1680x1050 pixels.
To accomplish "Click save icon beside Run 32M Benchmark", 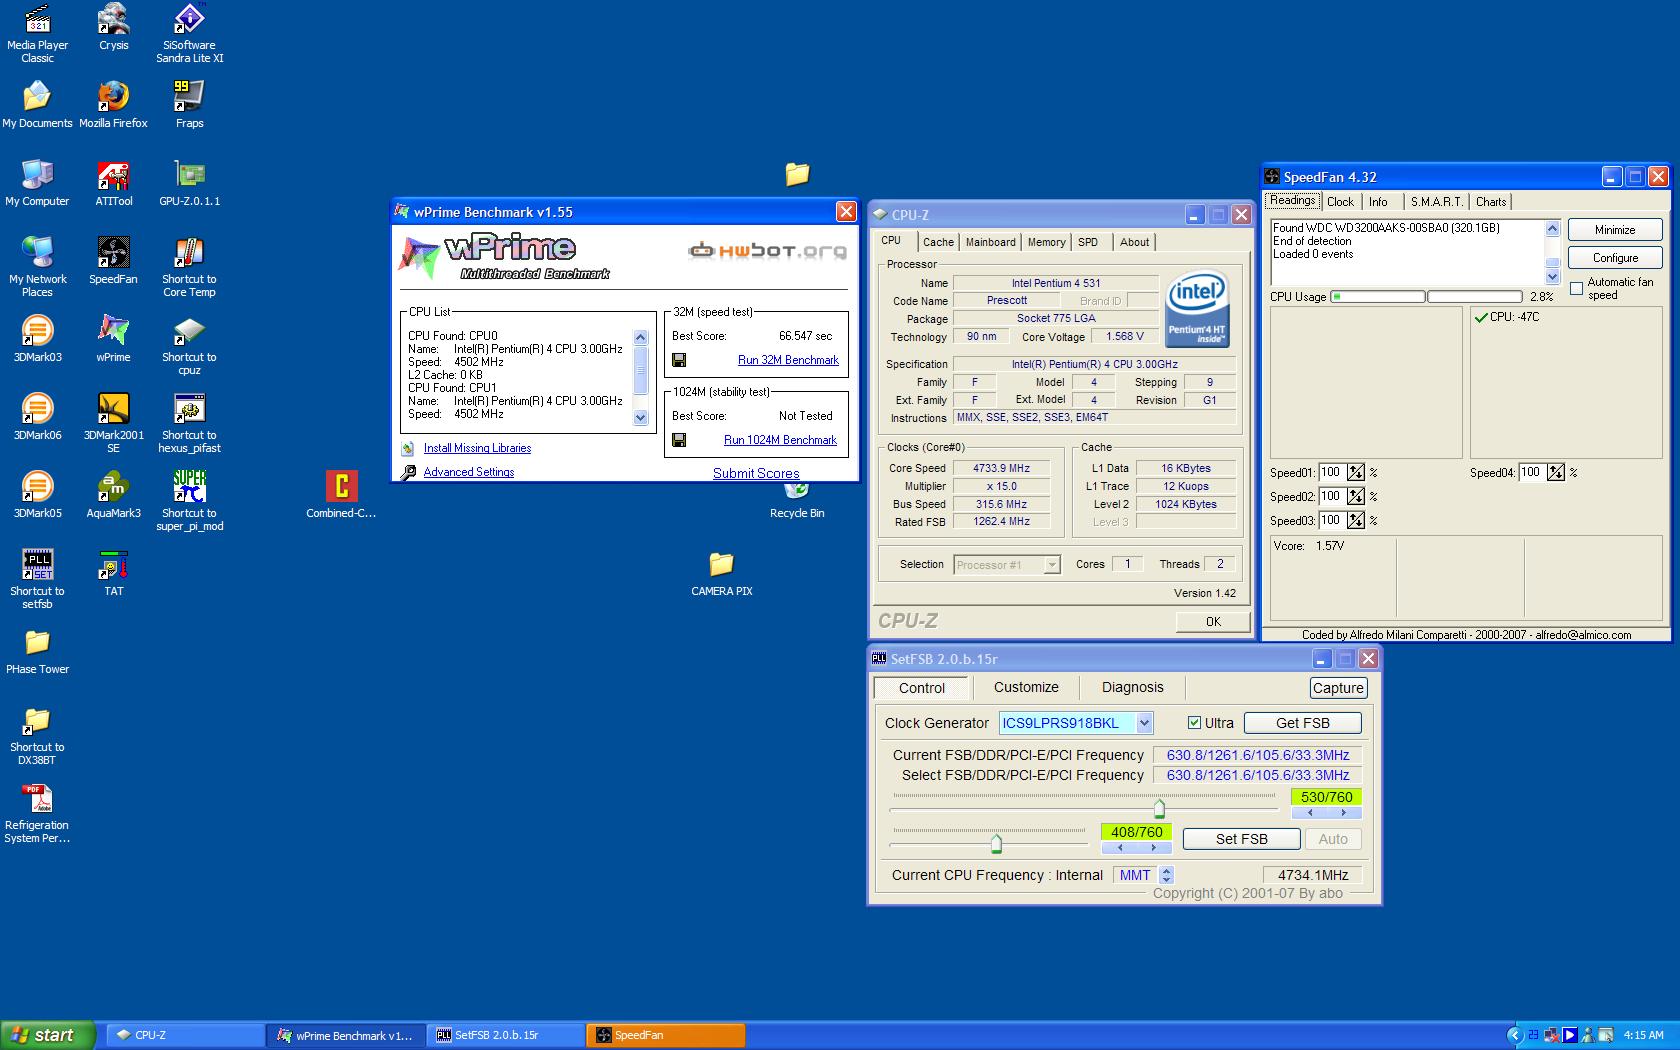I will (x=679, y=360).
